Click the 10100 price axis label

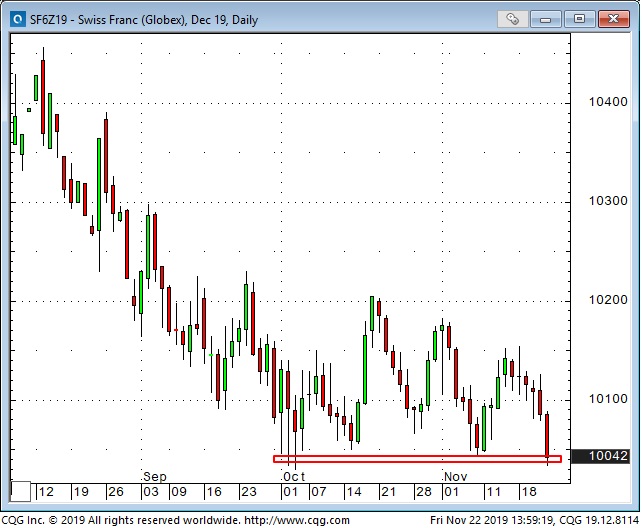[x=608, y=399]
